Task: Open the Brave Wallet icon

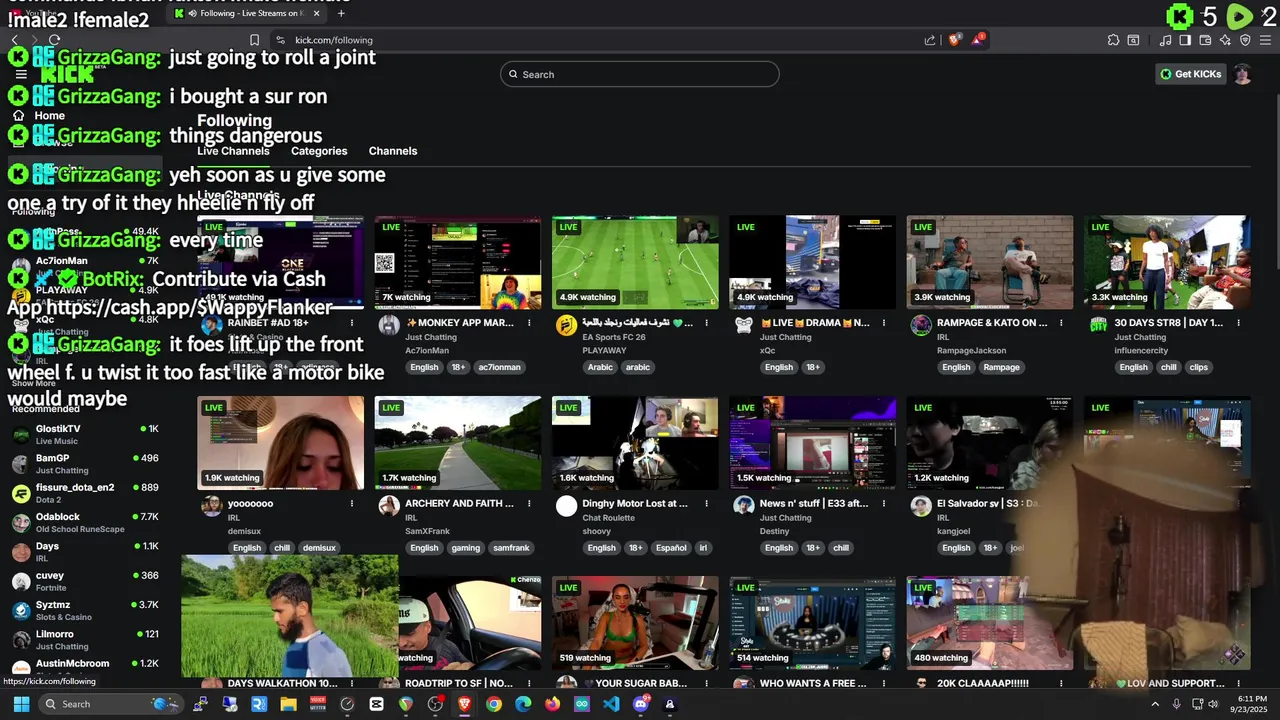Action: (1205, 40)
